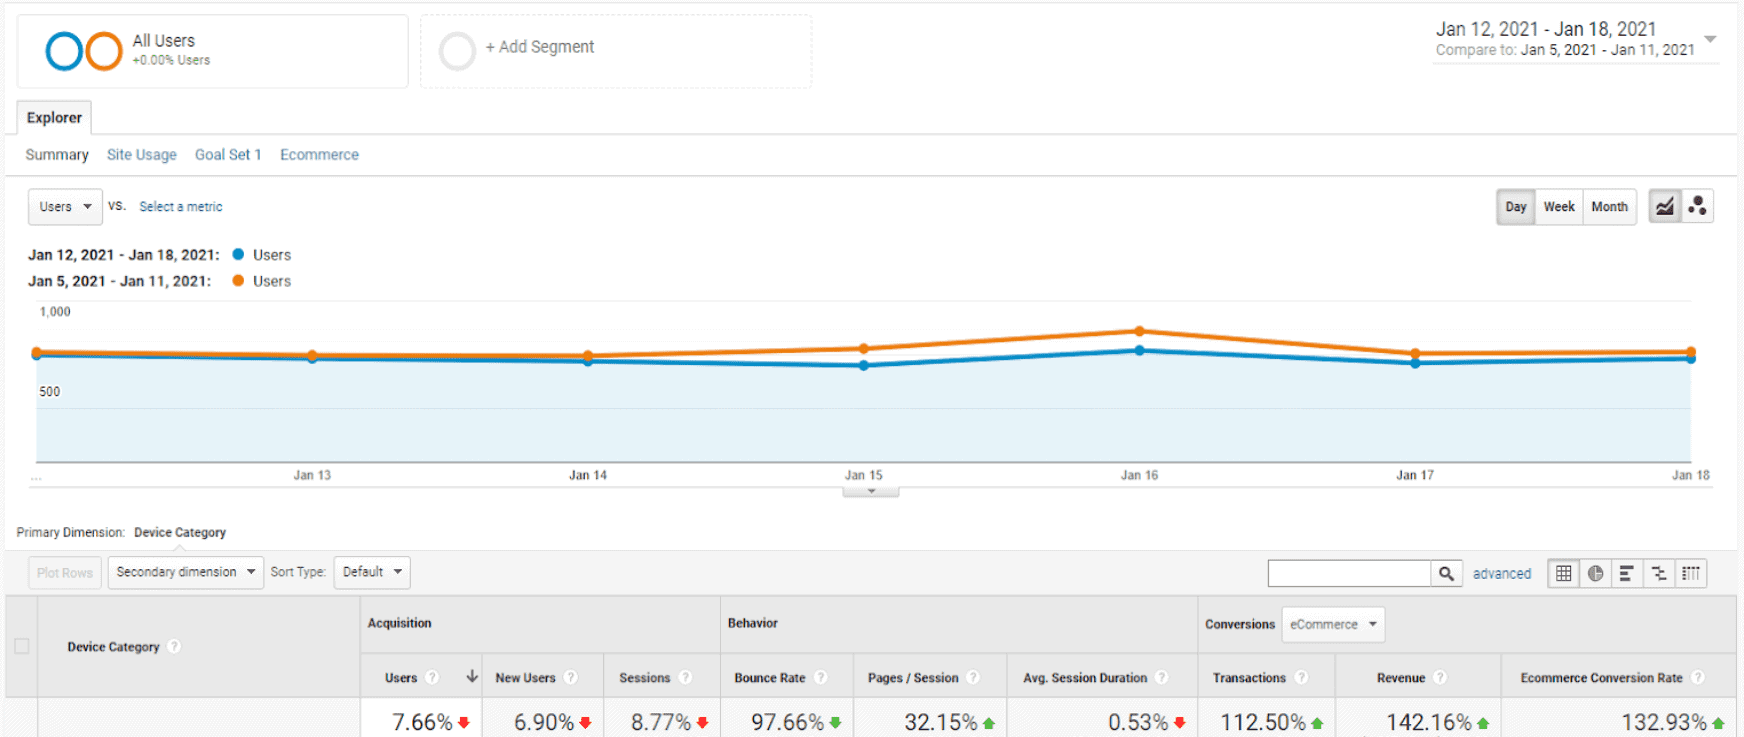
Task: Toggle graph granularity to Month
Action: (x=1609, y=207)
